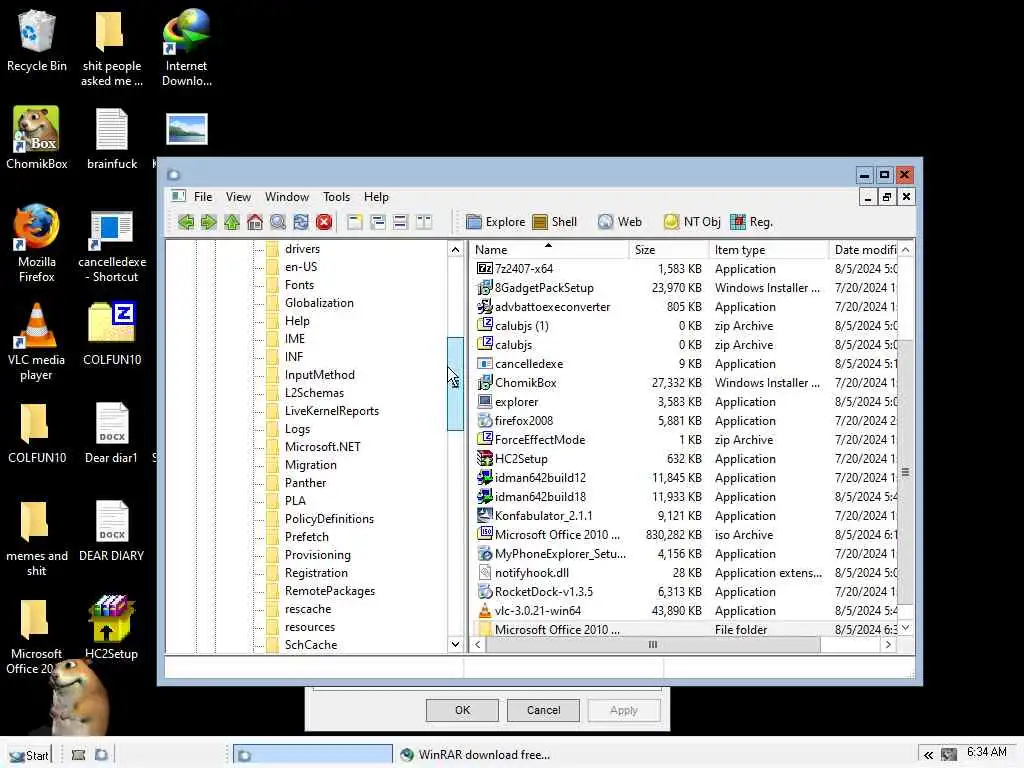Click the file list scroll down arrow
Image resolution: width=1024 pixels, height=768 pixels.
906,628
